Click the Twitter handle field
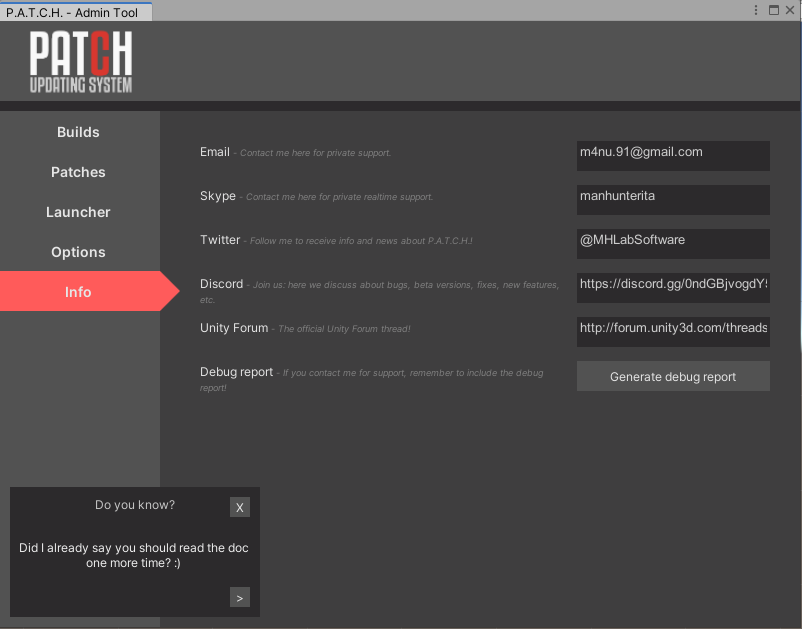The height and width of the screenshot is (629, 802). (673, 244)
